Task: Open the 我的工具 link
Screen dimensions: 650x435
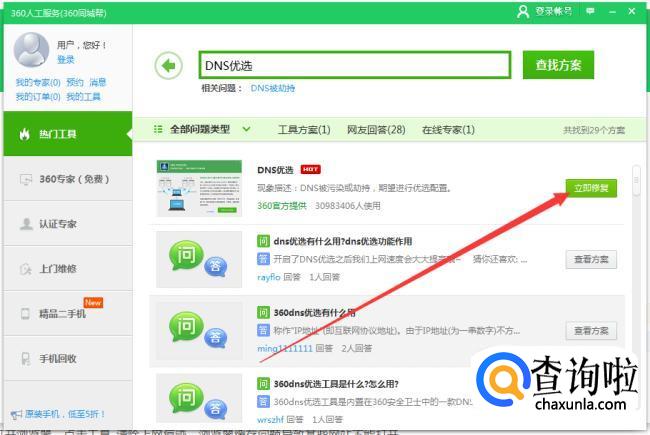Action: [83, 97]
